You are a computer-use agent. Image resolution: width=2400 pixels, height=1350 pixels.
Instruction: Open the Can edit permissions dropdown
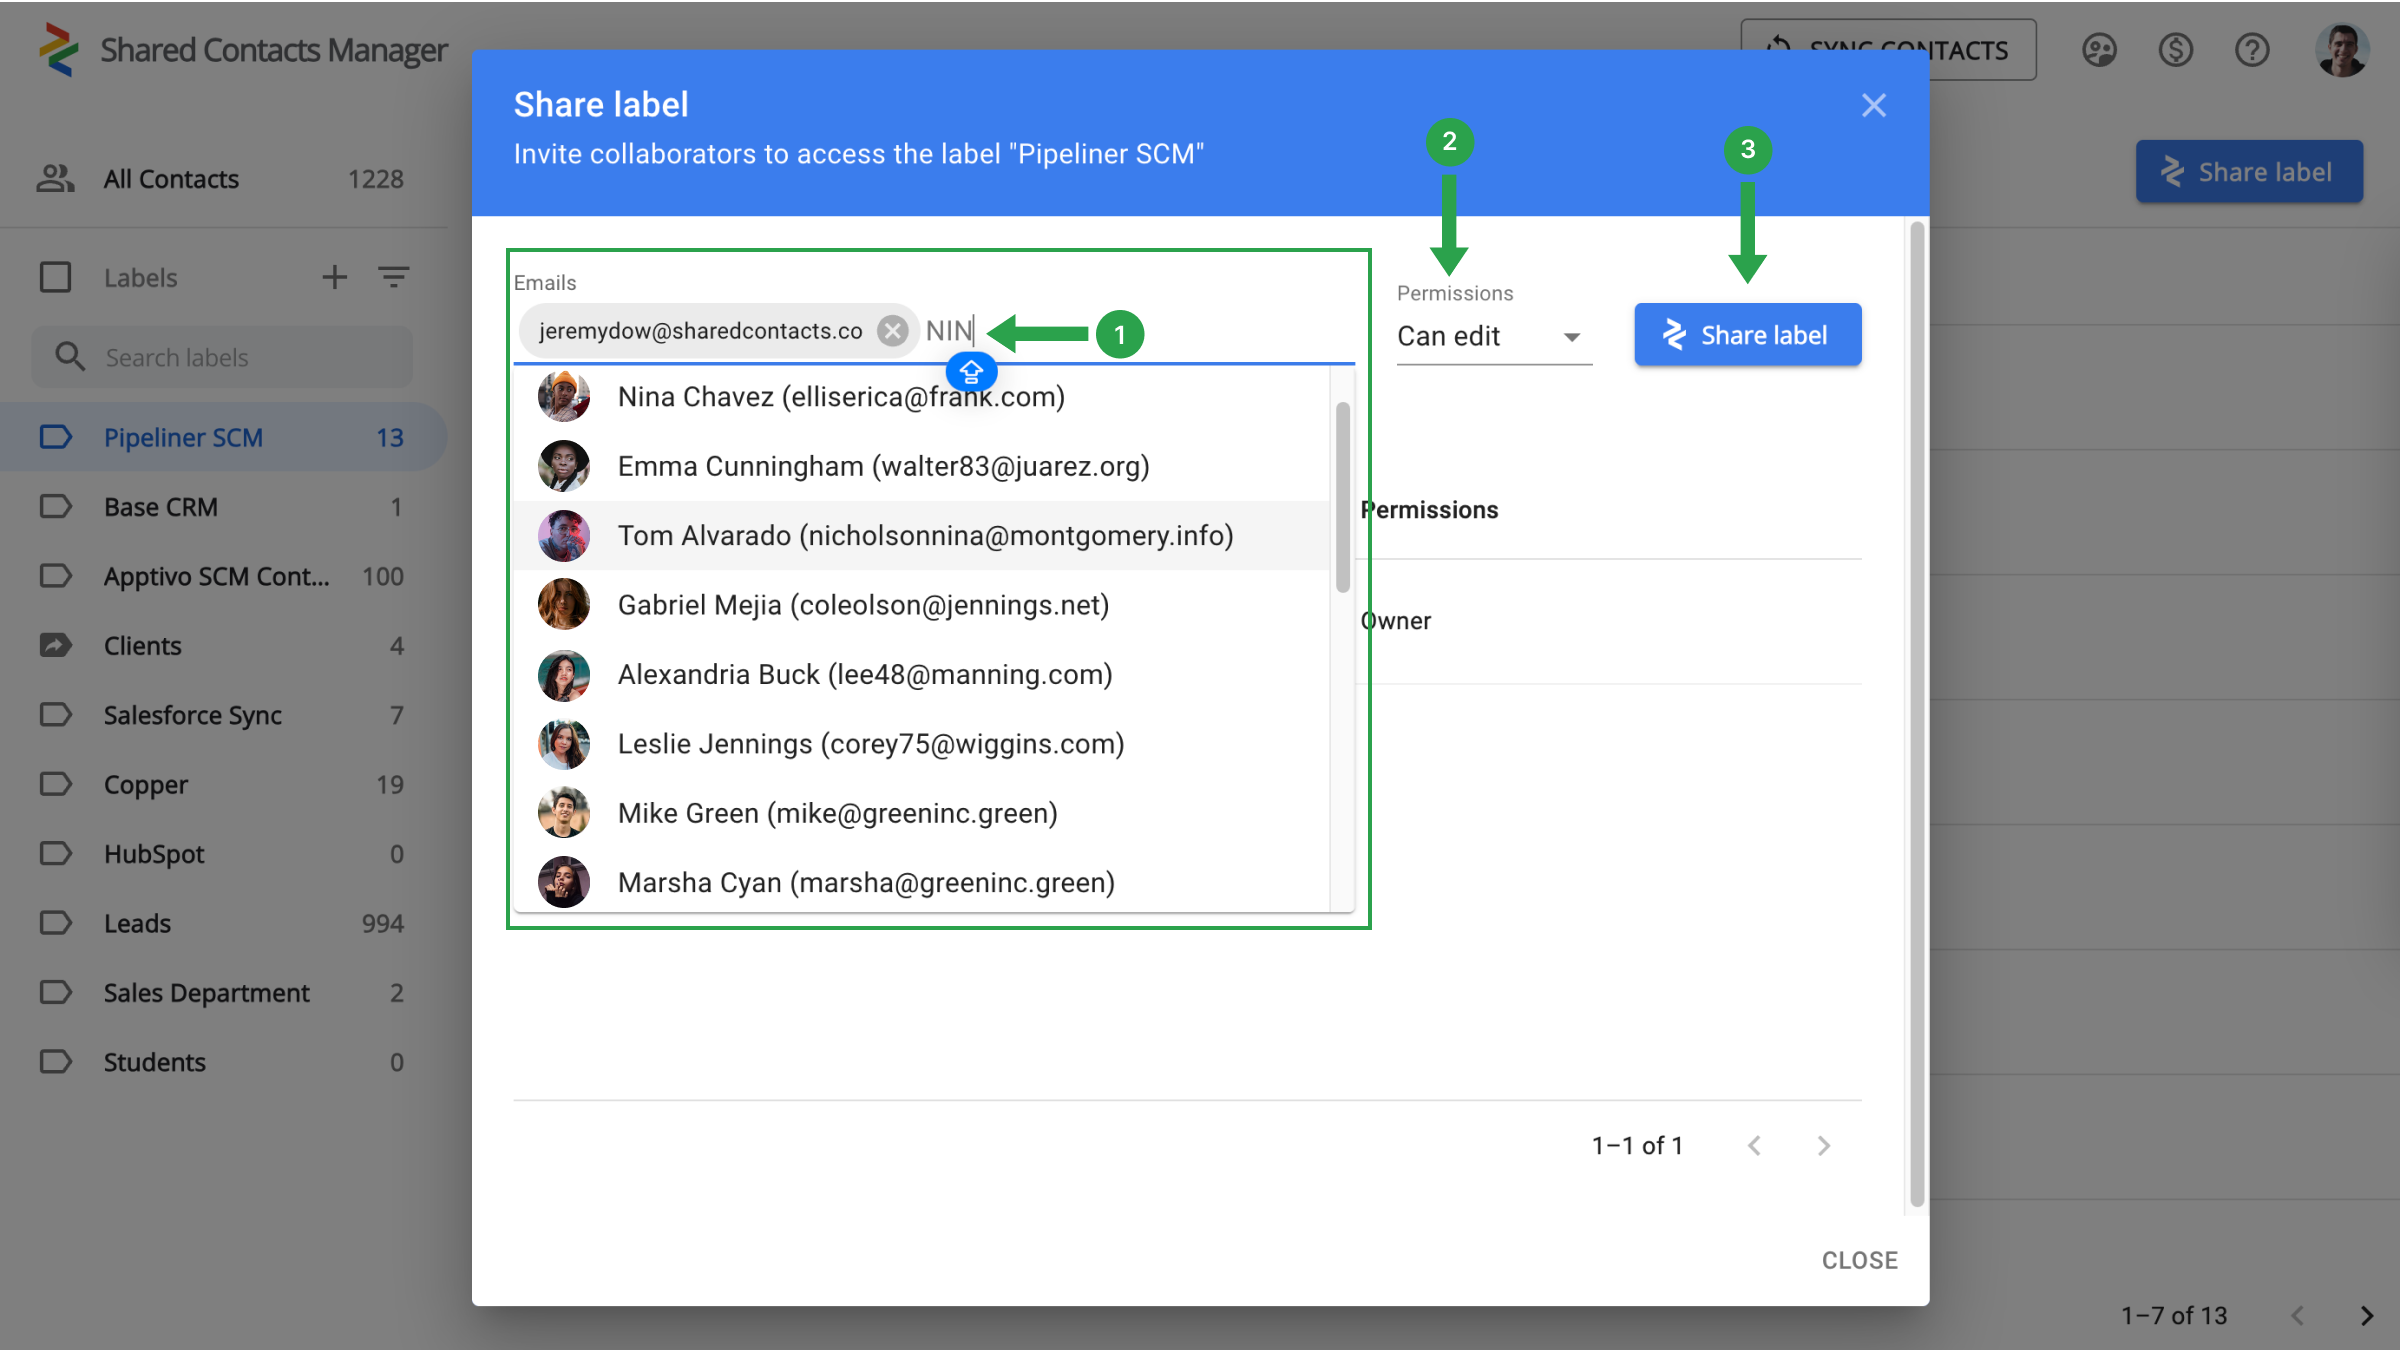click(x=1494, y=336)
